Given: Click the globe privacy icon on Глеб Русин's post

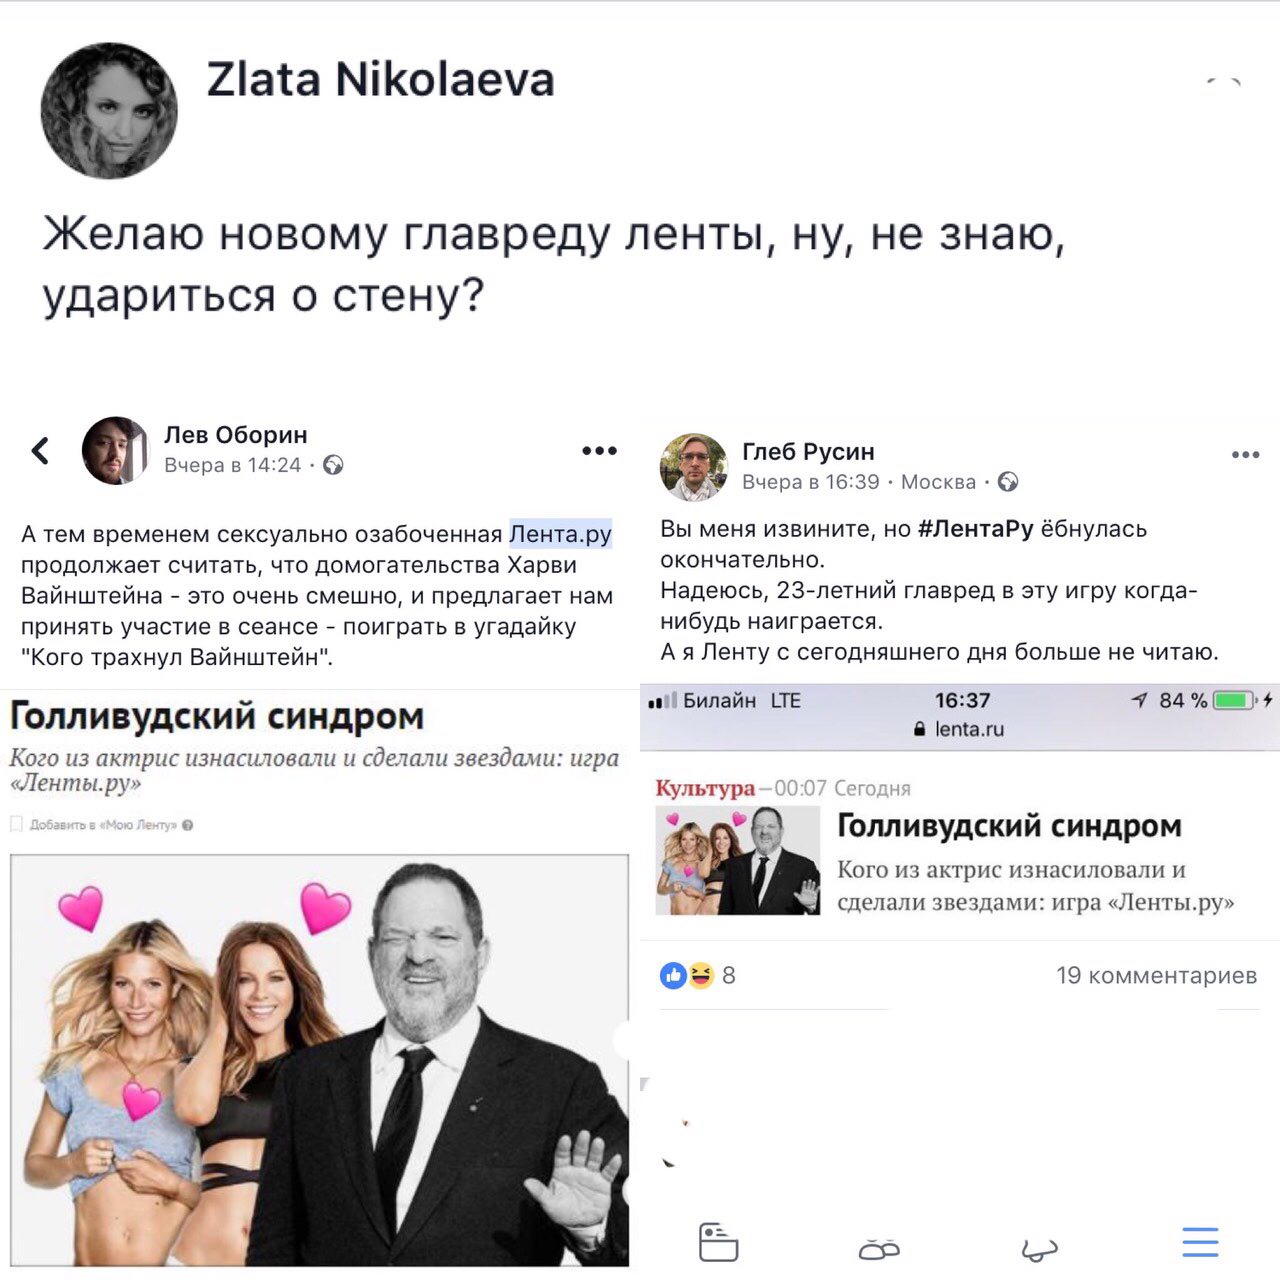Looking at the screenshot, I should click(x=1008, y=482).
